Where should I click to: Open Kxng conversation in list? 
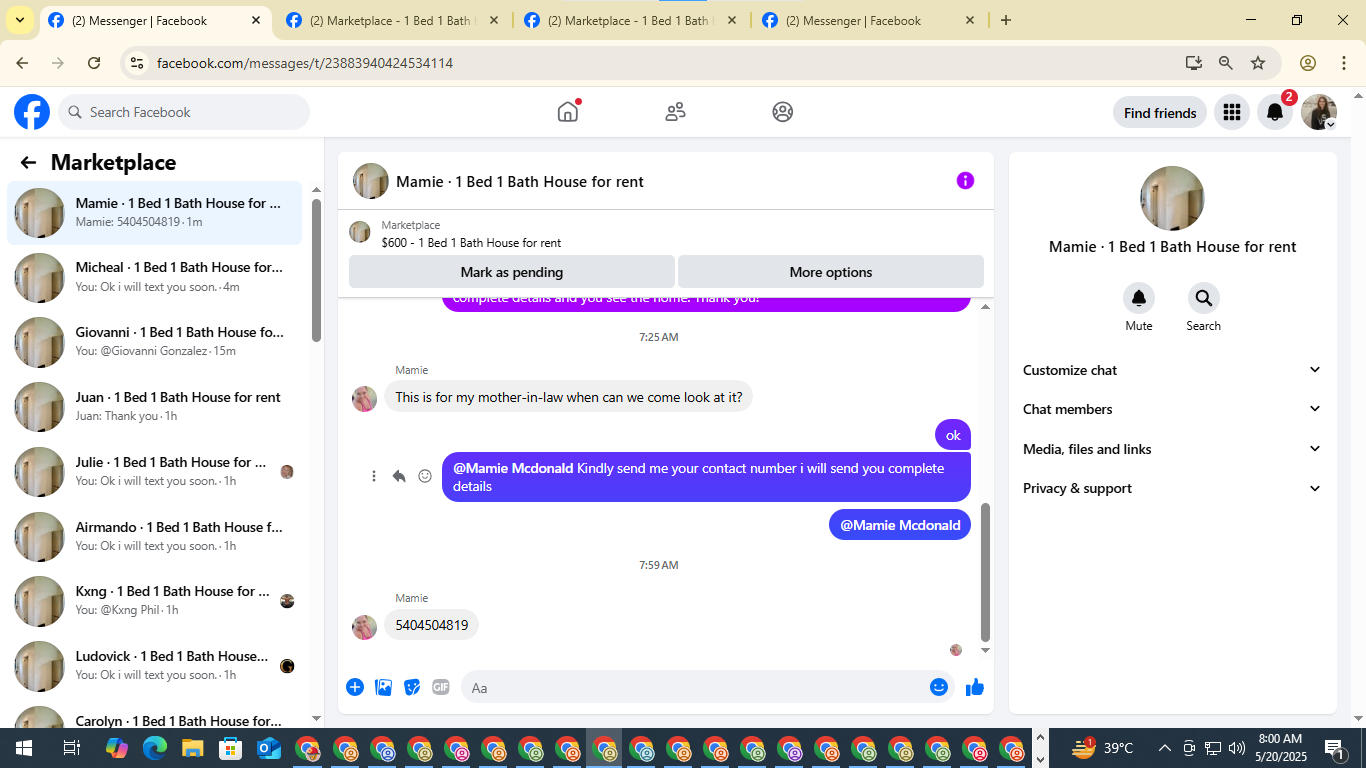point(155,601)
